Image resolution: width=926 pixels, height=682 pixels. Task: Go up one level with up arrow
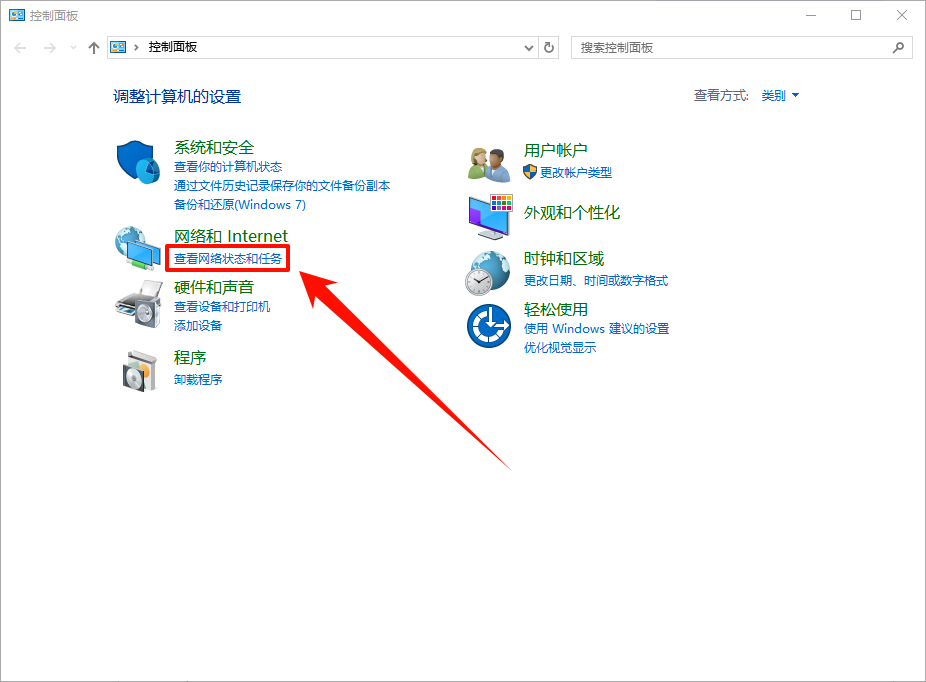click(94, 48)
